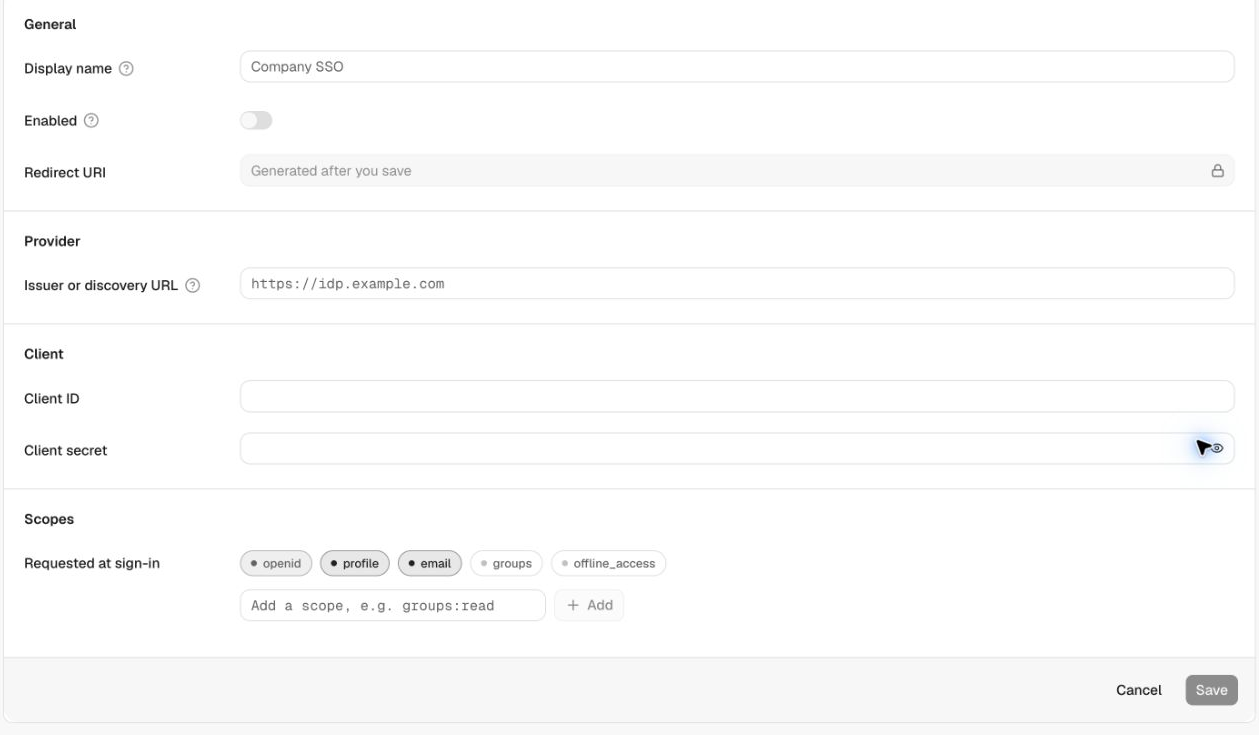Click the Enabled label text
The height and width of the screenshot is (735, 1259).
pyautogui.click(x=51, y=120)
